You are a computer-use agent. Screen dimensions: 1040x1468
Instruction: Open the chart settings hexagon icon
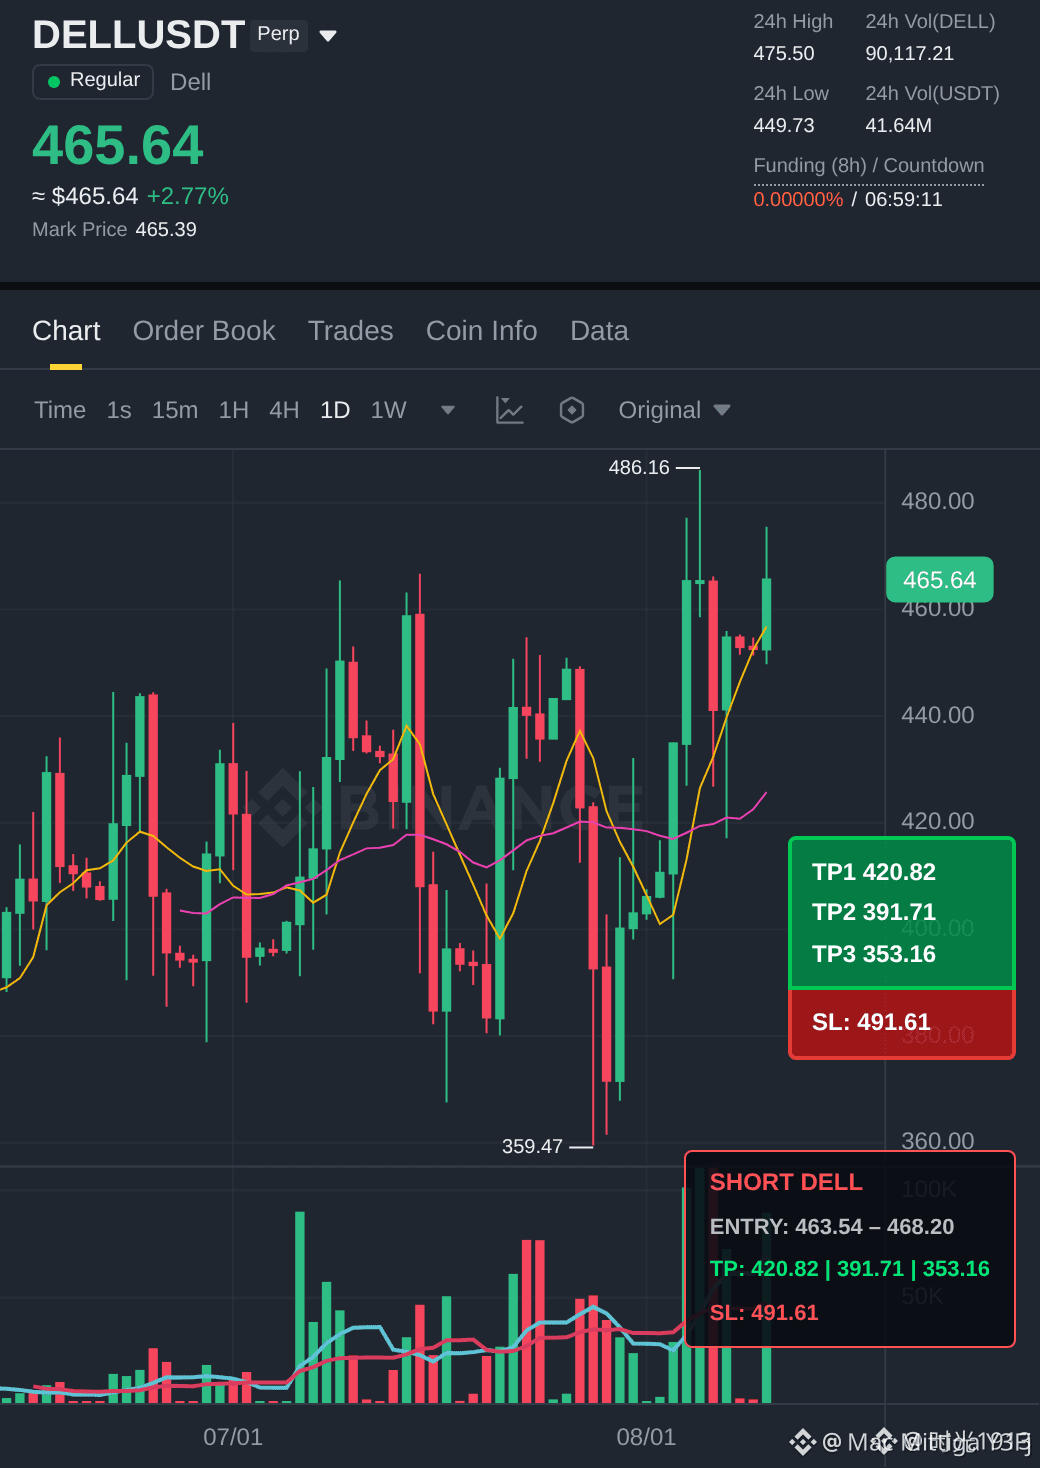click(x=572, y=410)
